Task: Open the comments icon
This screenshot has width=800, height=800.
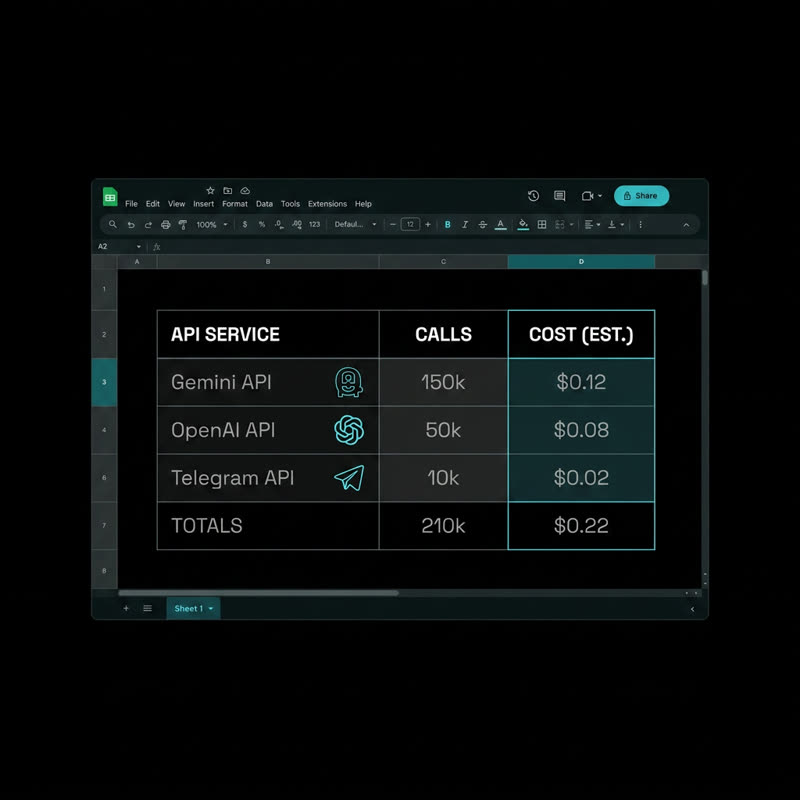Action: click(x=560, y=196)
